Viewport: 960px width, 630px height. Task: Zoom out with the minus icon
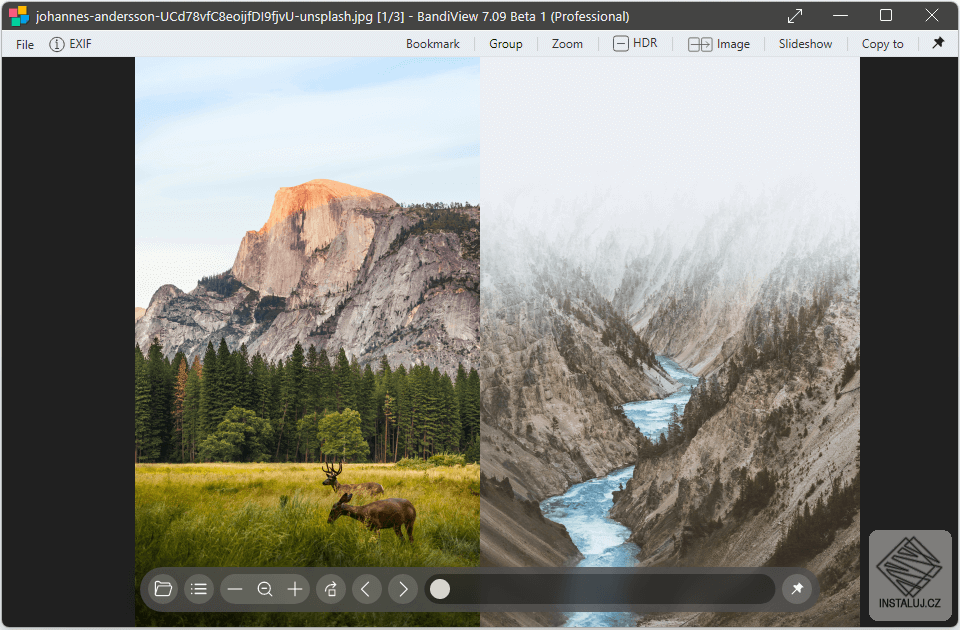[x=235, y=589]
